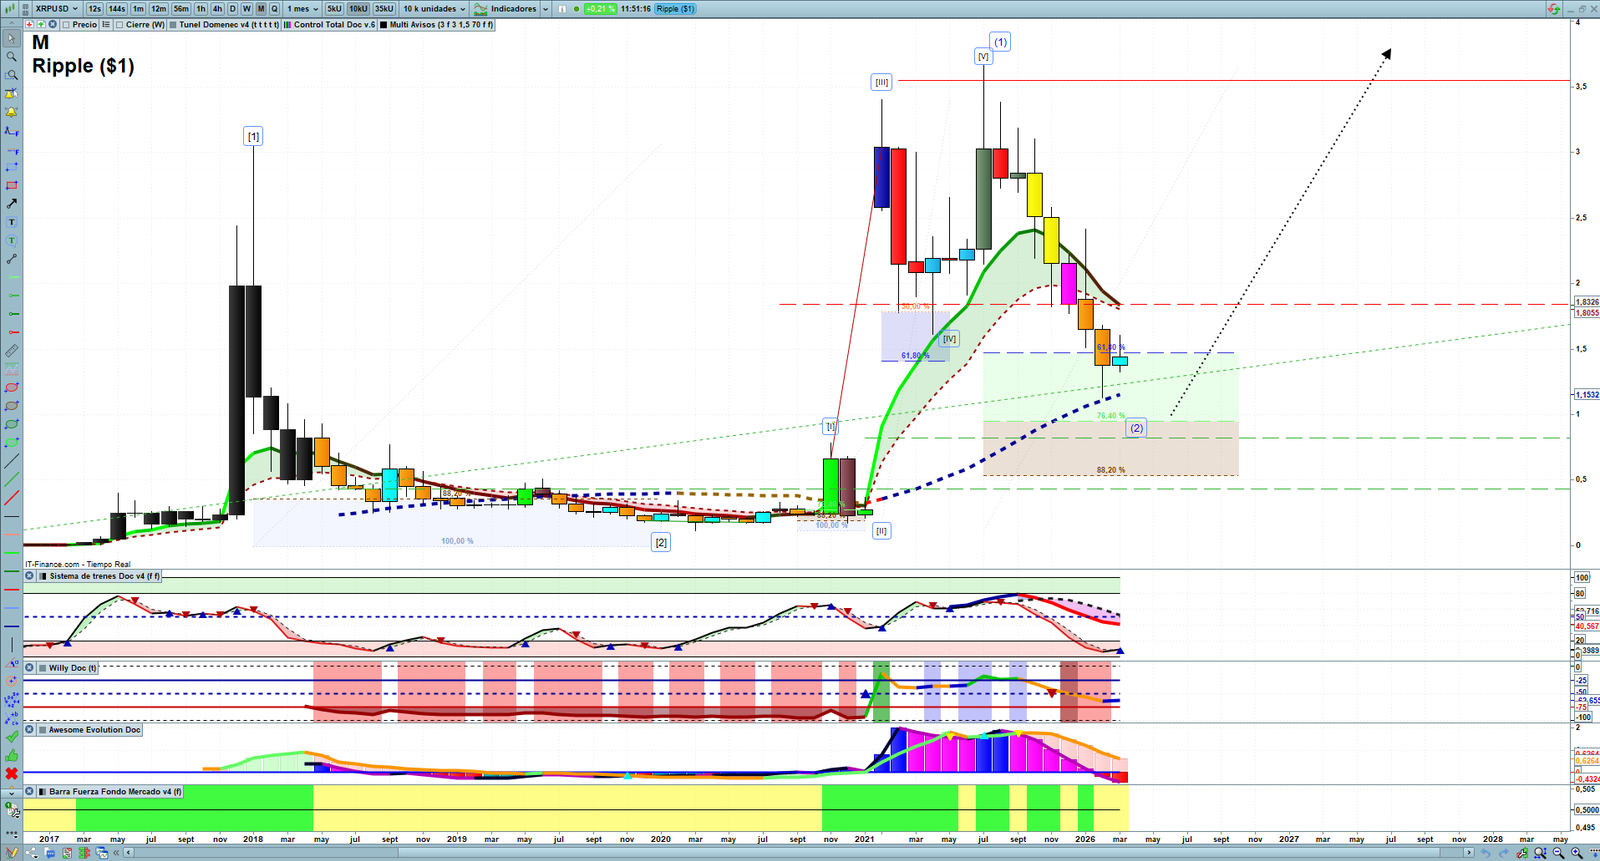Toggle the pause button in top toolbar

click(562, 9)
